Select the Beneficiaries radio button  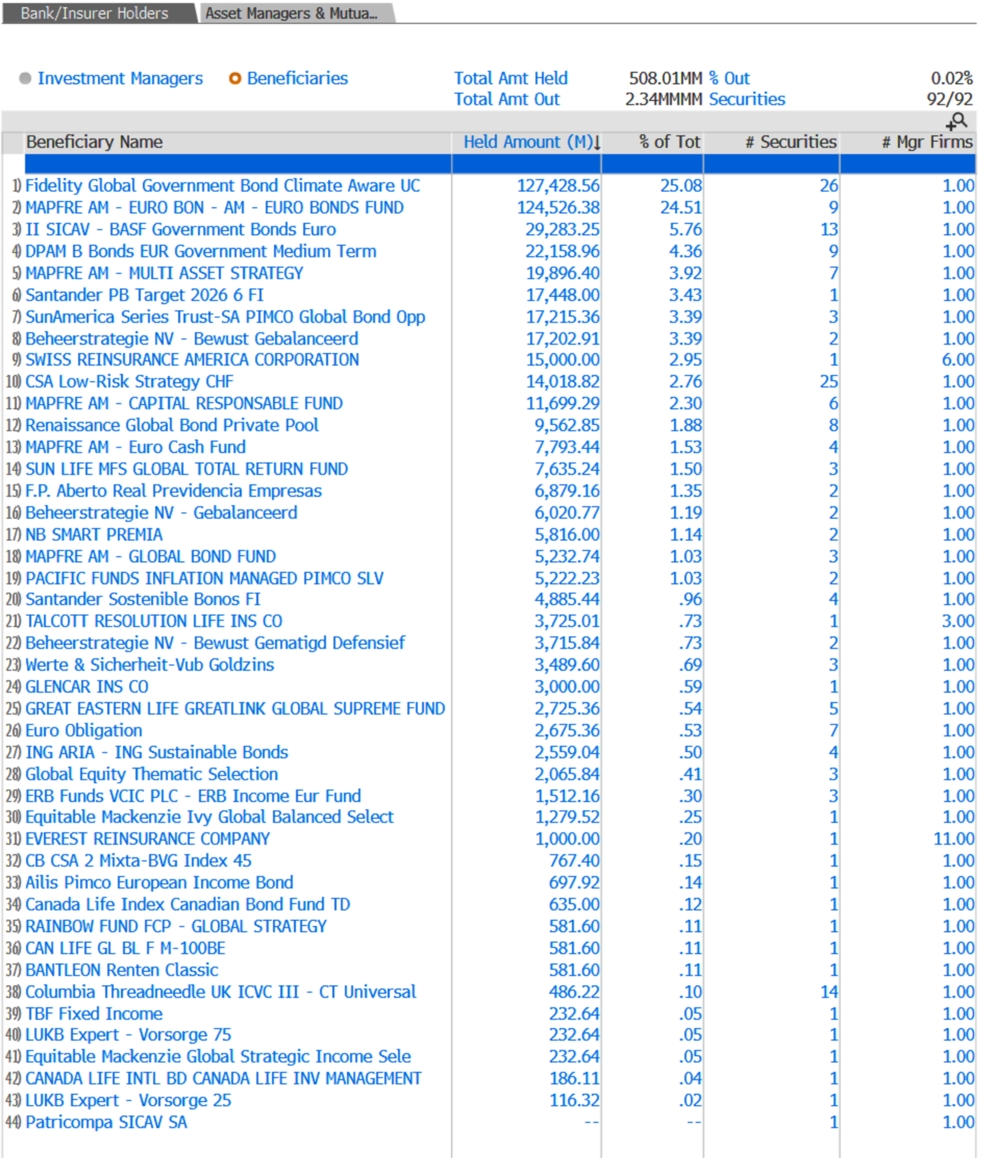coord(235,79)
